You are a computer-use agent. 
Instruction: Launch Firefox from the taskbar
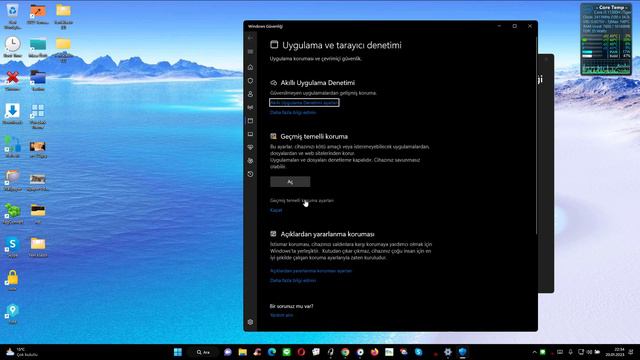click(375, 352)
